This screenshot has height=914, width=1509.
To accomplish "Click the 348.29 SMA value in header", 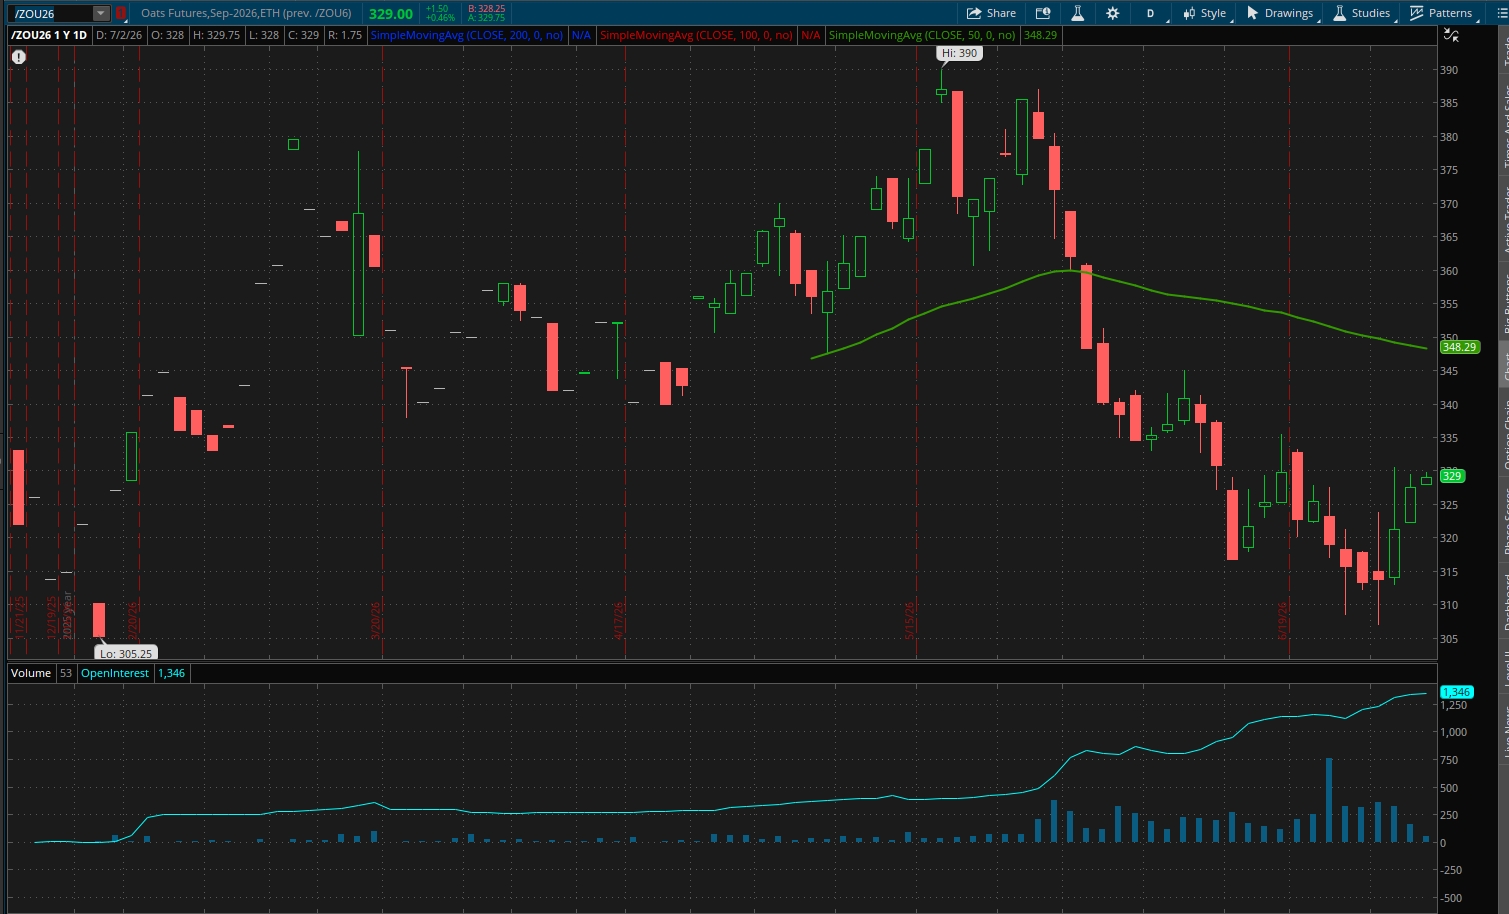I will [1041, 35].
